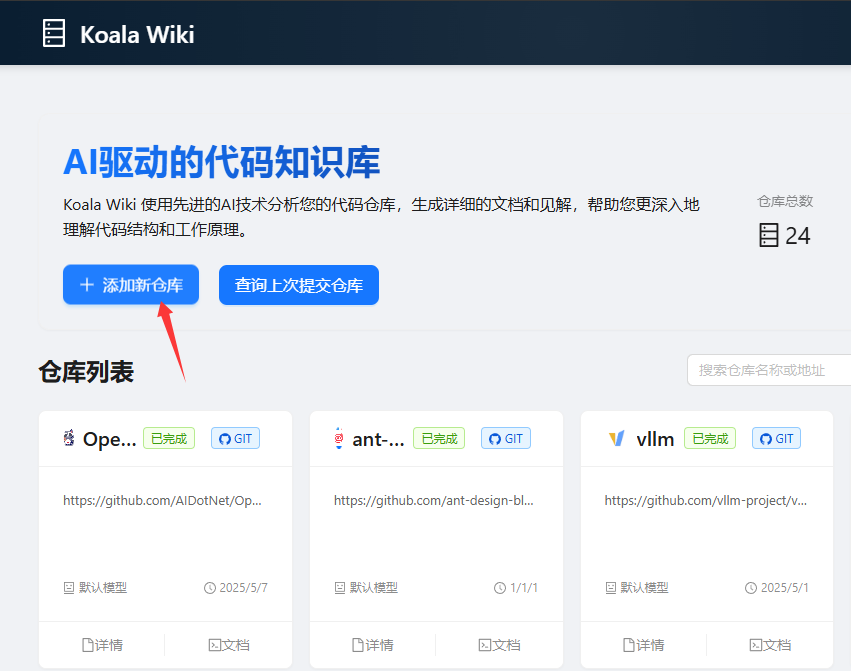Click the 添加新仓库 button

coord(131,284)
